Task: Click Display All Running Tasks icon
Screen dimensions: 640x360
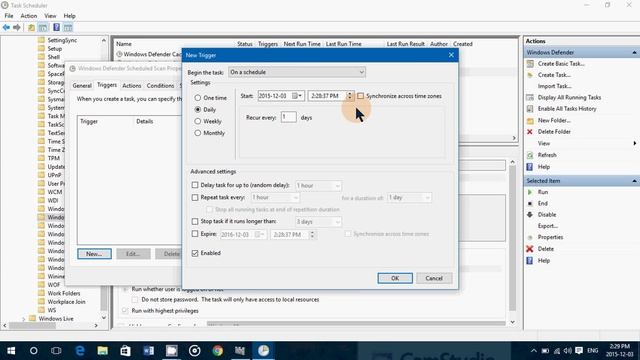Action: 530,98
